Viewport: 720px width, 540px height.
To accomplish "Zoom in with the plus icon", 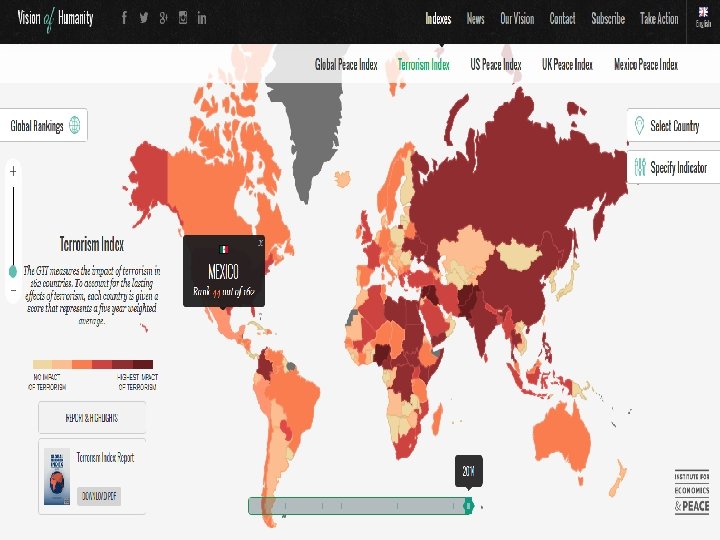I will pos(13,171).
